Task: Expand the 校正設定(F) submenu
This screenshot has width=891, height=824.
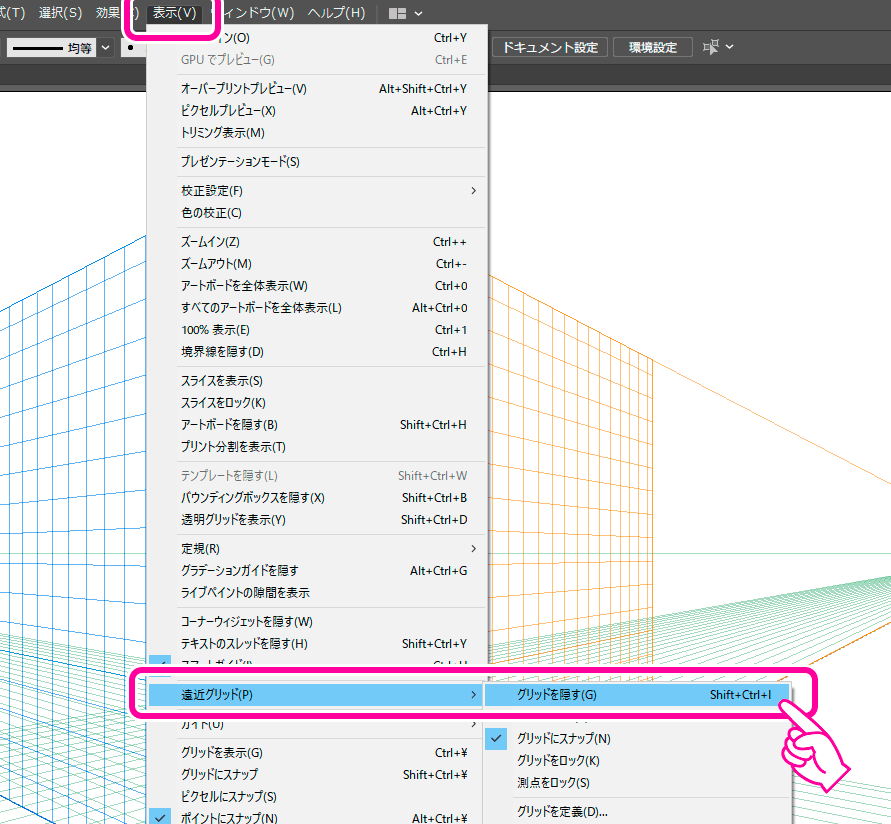Action: pyautogui.click(x=317, y=191)
